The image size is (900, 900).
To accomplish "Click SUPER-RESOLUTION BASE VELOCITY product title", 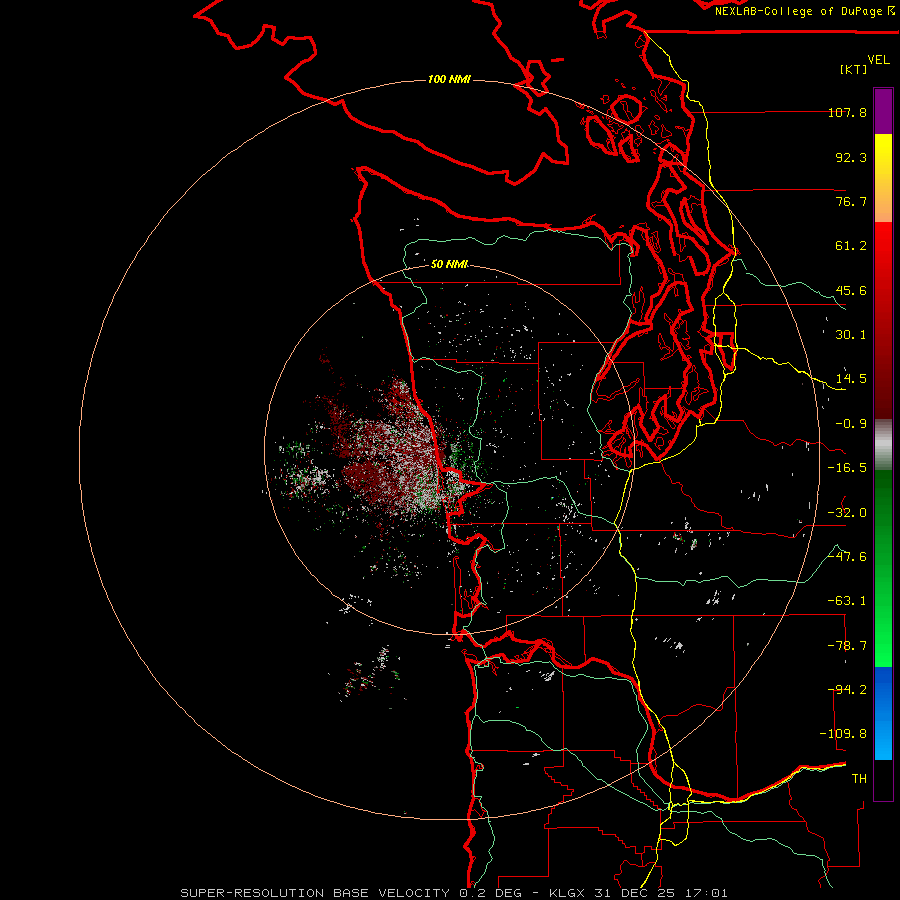I will click(x=315, y=893).
